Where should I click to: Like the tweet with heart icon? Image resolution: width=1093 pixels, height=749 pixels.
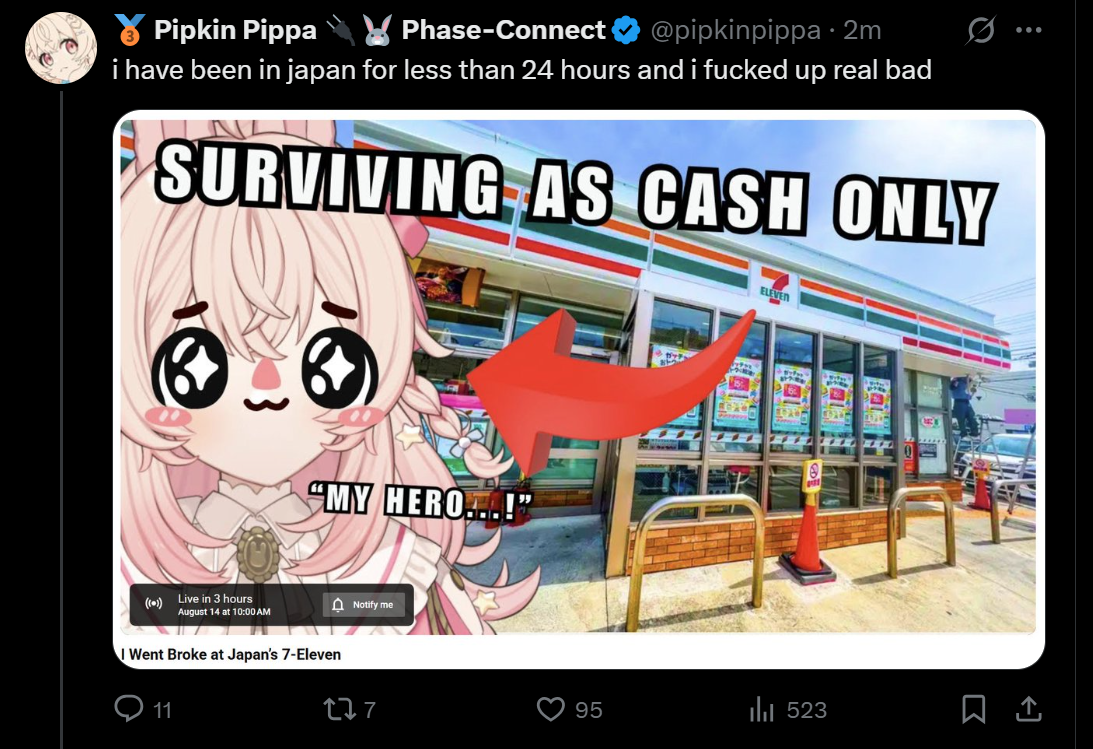click(x=550, y=709)
